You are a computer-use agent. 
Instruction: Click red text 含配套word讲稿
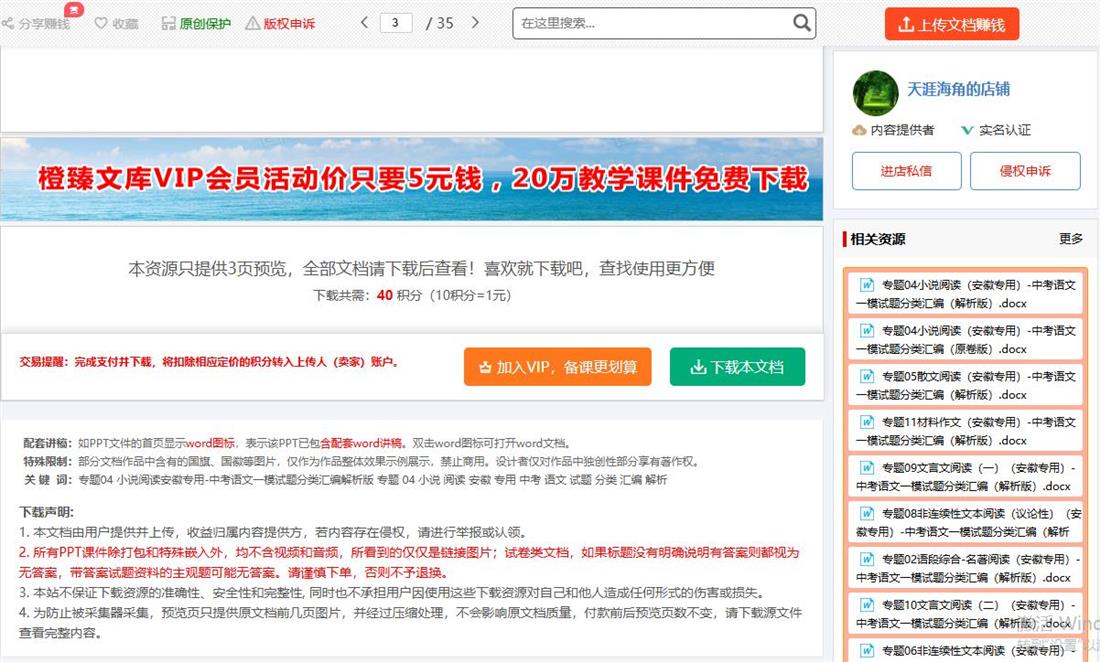pos(361,443)
